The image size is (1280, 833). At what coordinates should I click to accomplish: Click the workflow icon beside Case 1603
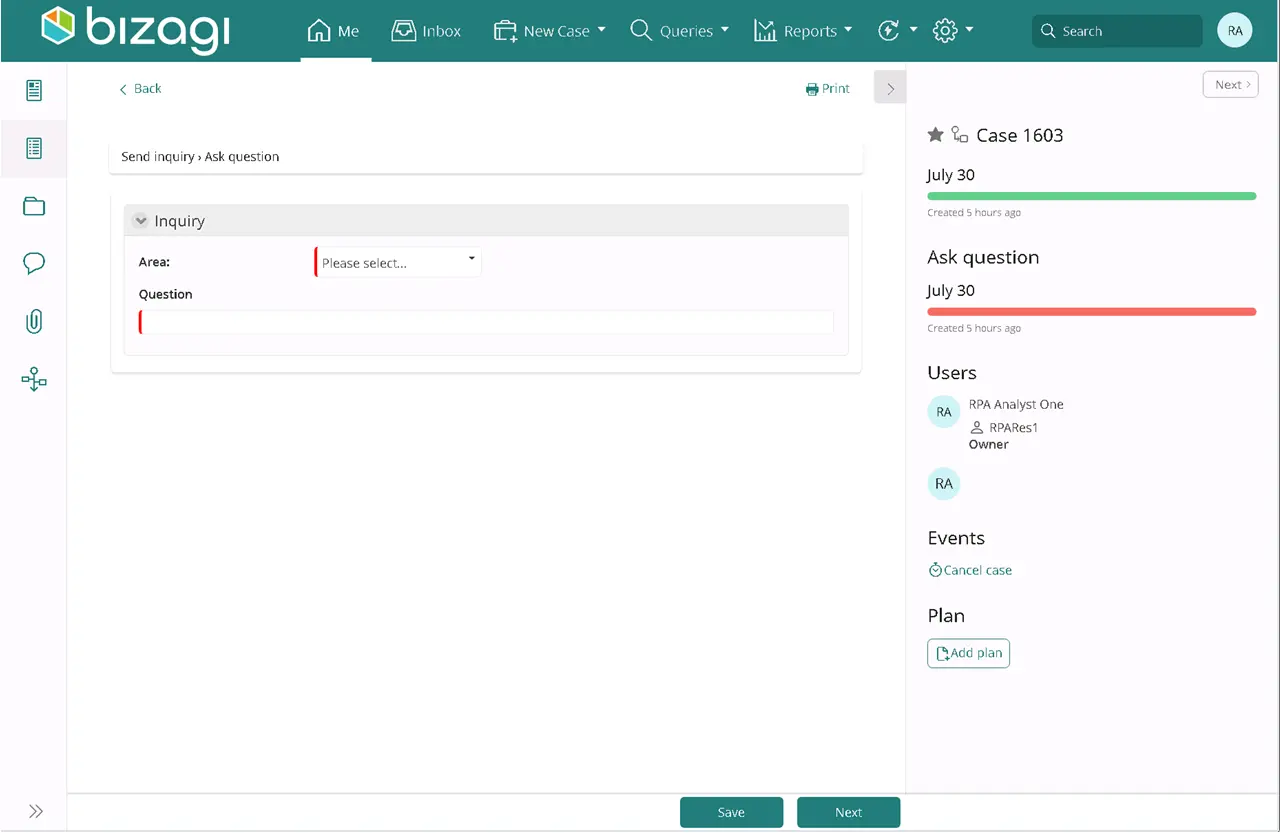pyautogui.click(x=960, y=135)
